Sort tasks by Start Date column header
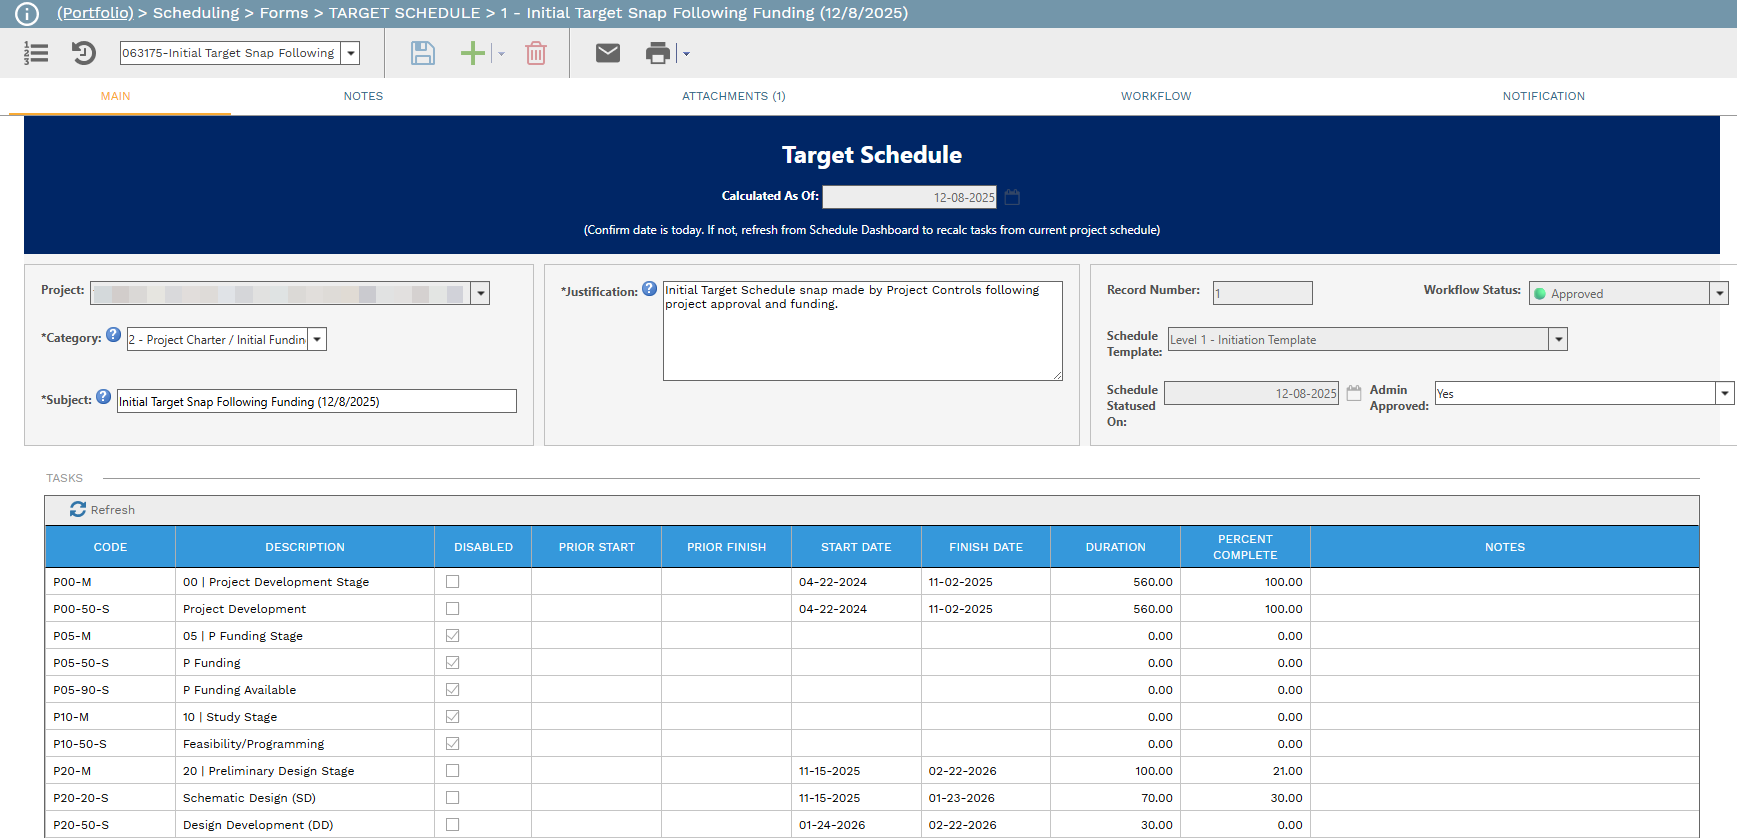1737x838 pixels. click(x=856, y=547)
